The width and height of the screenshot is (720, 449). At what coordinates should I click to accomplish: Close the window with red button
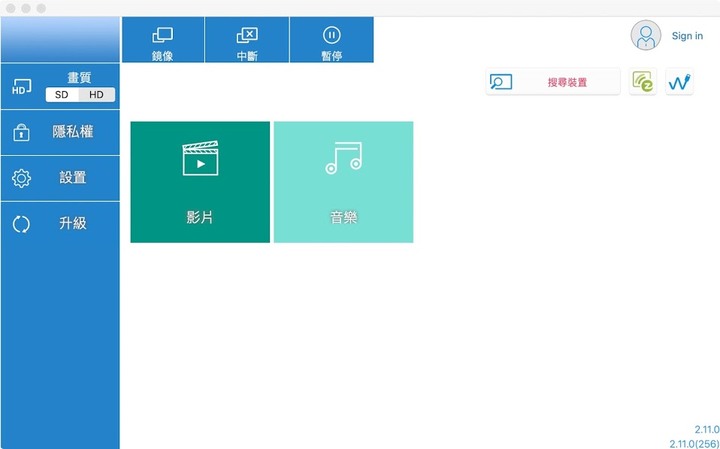[11, 8]
